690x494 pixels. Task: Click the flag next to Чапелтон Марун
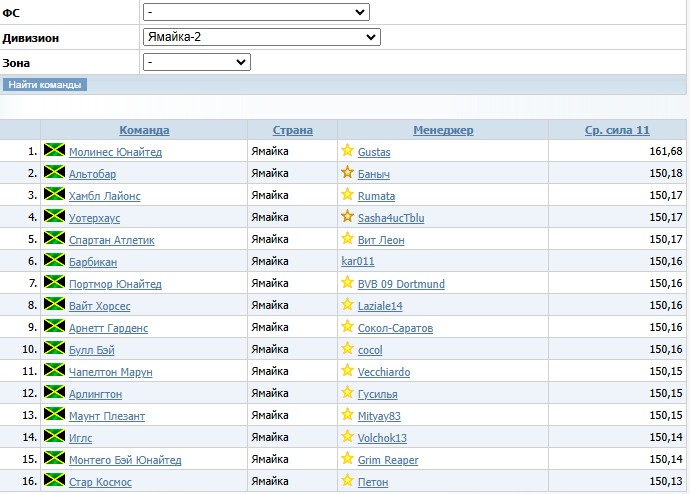coord(54,370)
